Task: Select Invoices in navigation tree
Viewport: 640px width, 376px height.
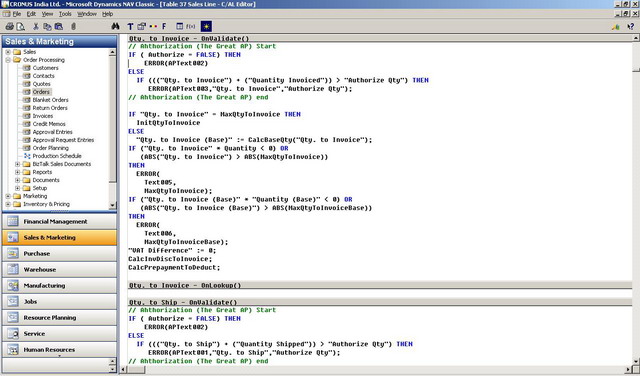Action: tap(43, 116)
